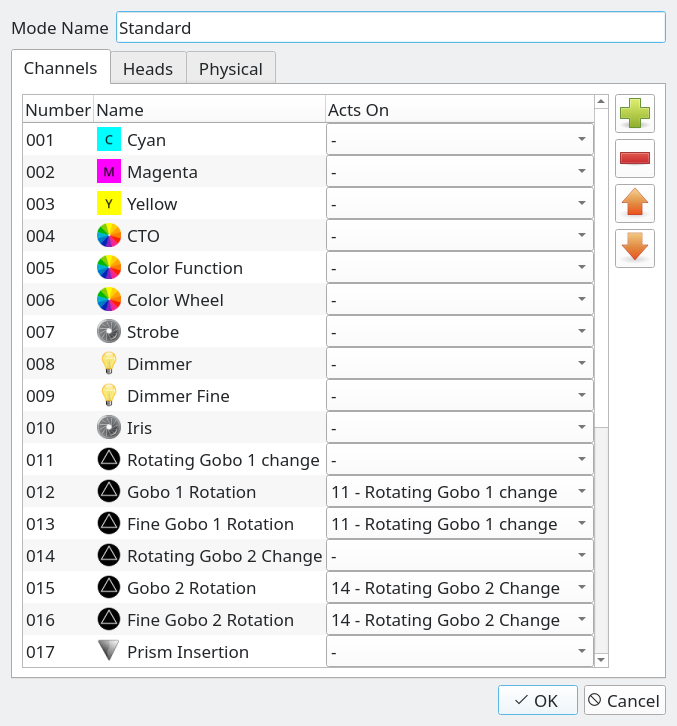Open Acts On dropdown for Iris channel
The image size is (677, 726).
tap(460, 427)
